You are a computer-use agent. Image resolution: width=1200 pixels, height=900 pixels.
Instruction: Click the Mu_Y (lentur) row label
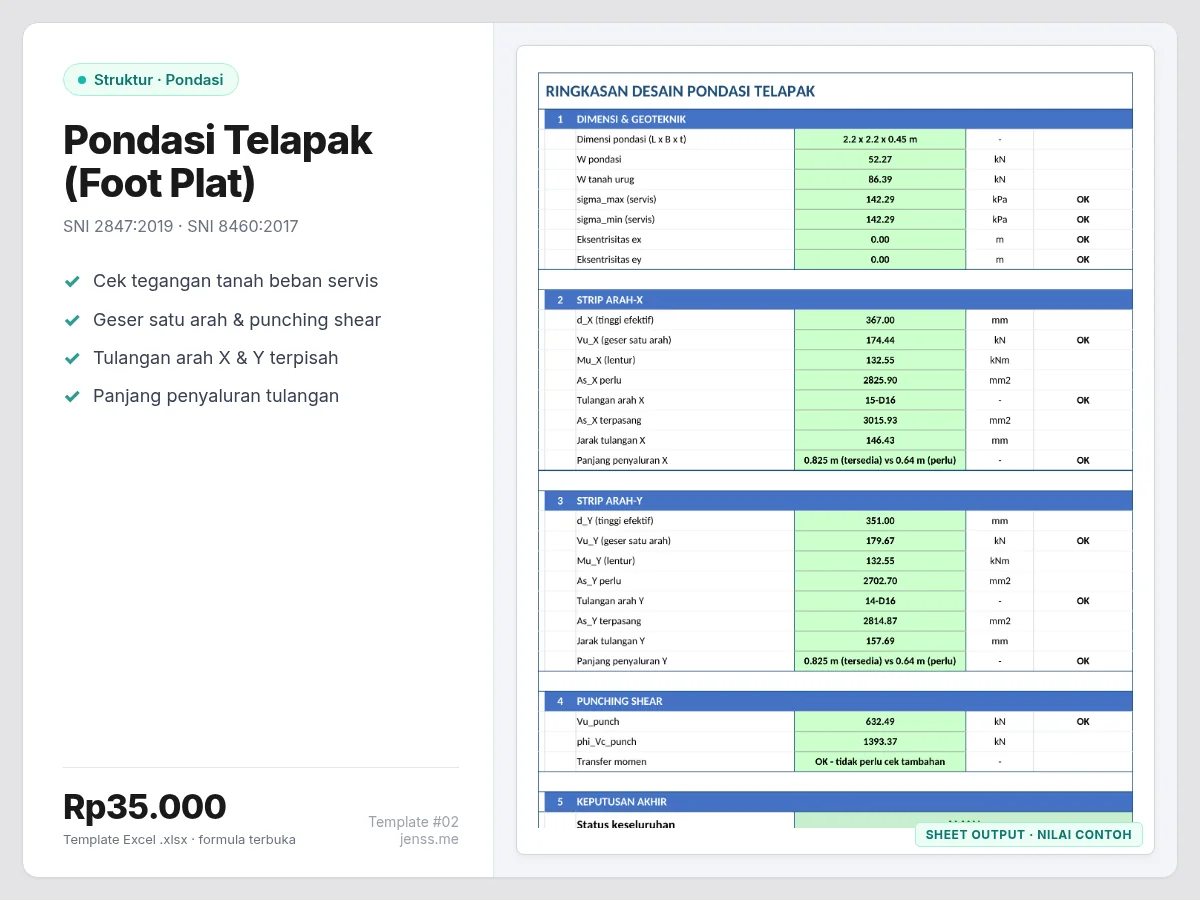606,561
